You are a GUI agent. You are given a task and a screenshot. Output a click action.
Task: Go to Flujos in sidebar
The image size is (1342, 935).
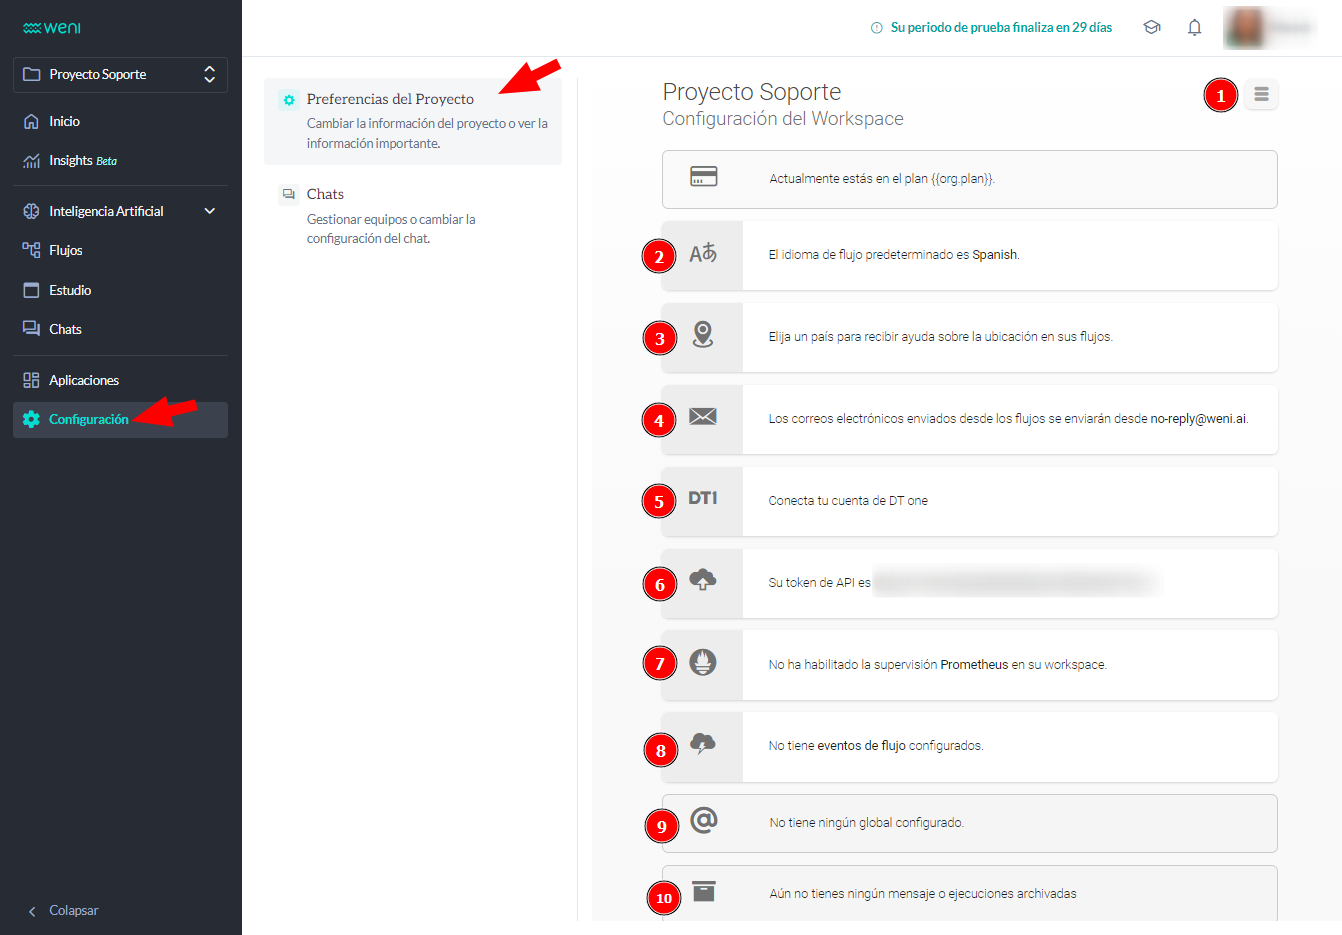(66, 250)
